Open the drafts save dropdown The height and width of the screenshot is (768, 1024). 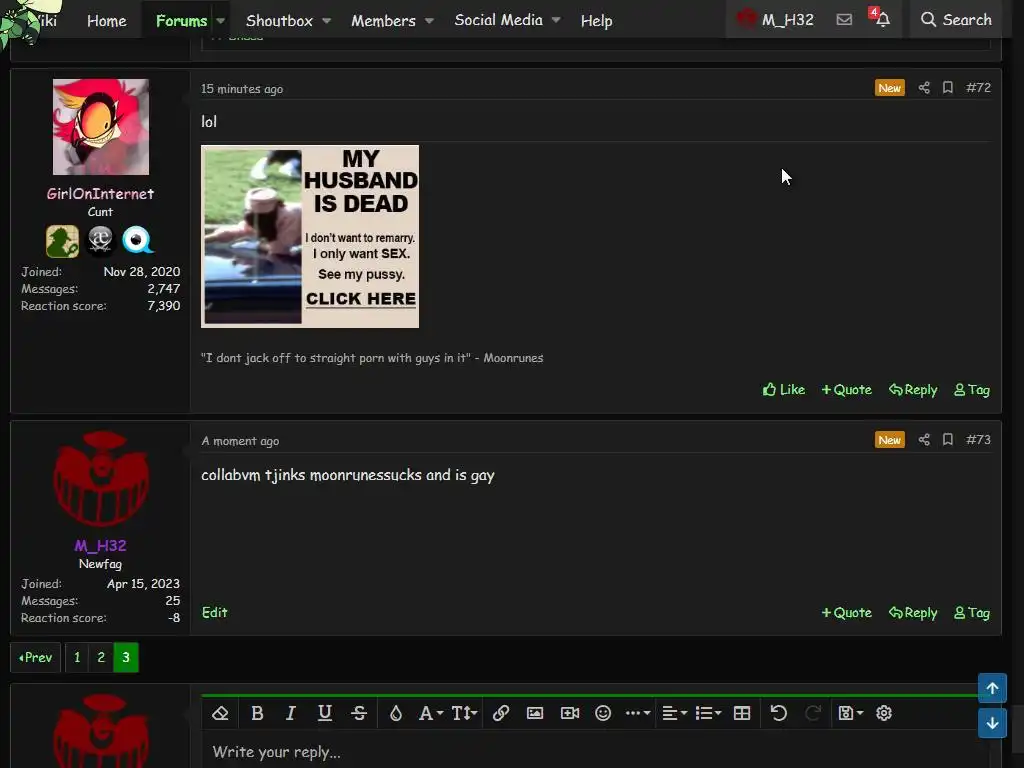pyautogui.click(x=850, y=713)
